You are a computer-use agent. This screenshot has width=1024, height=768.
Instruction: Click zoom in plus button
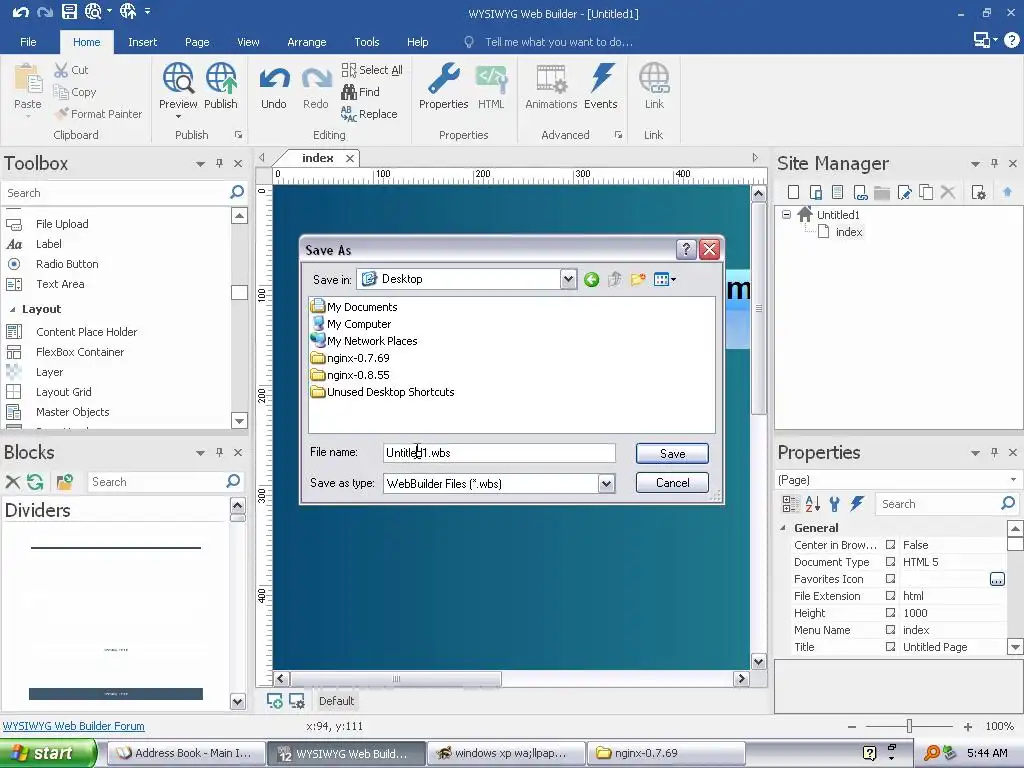coord(968,726)
